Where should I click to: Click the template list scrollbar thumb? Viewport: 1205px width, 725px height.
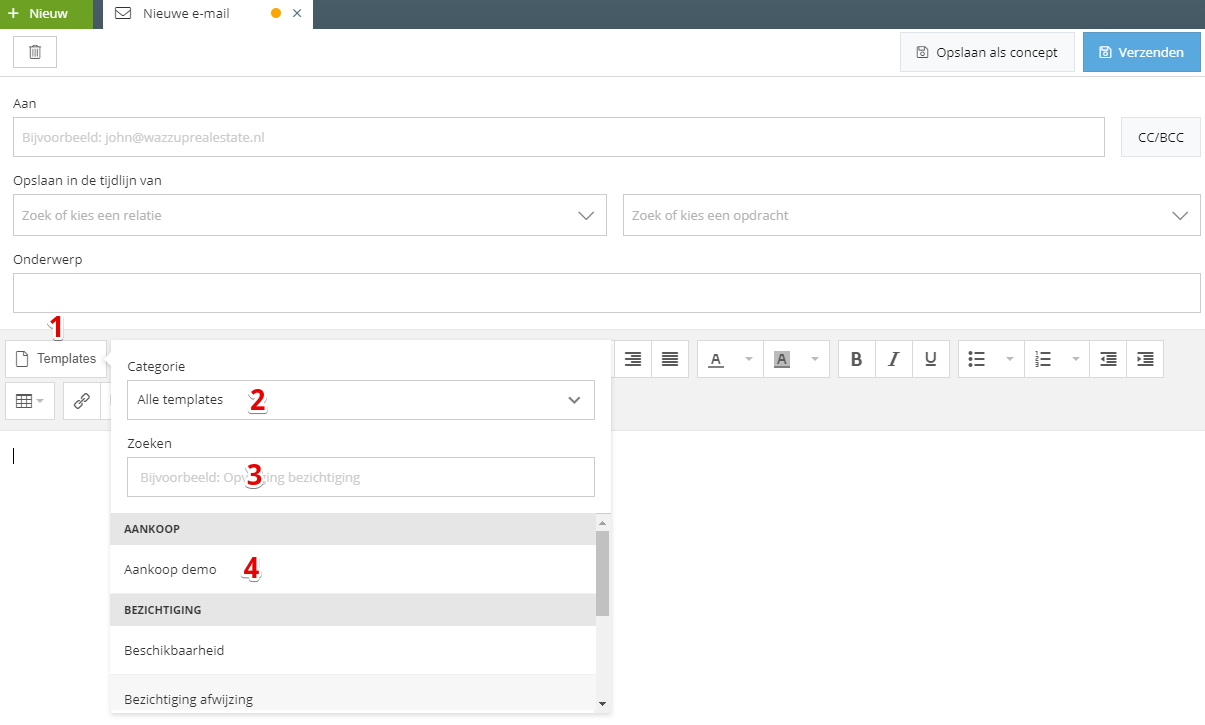(x=602, y=573)
